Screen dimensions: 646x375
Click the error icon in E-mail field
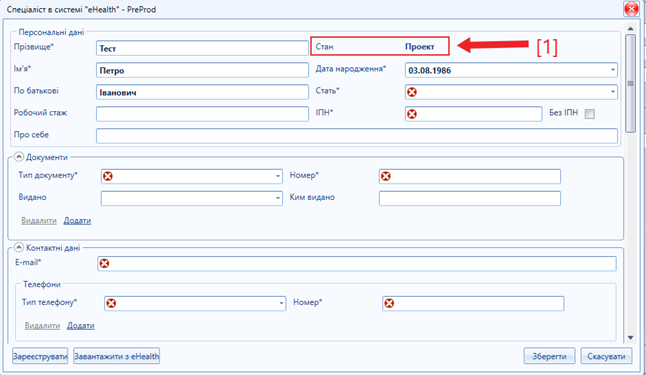[104, 263]
